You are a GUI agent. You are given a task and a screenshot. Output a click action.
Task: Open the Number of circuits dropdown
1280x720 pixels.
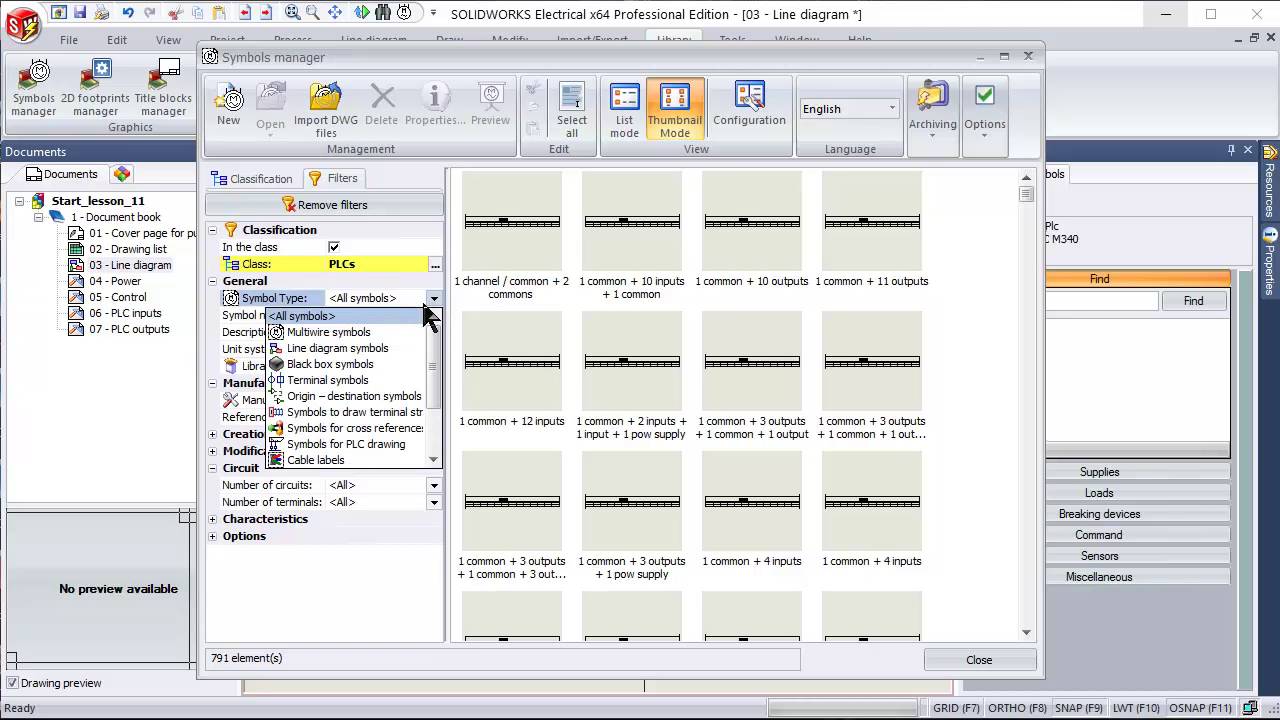coord(434,485)
